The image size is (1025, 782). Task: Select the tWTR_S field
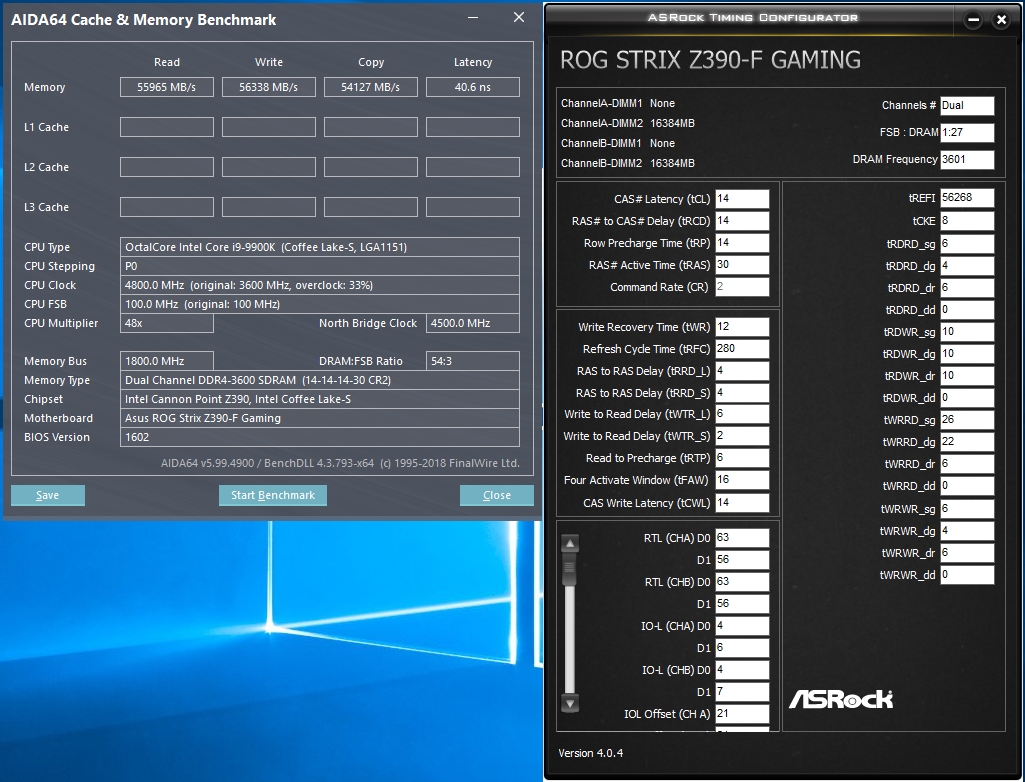point(742,436)
